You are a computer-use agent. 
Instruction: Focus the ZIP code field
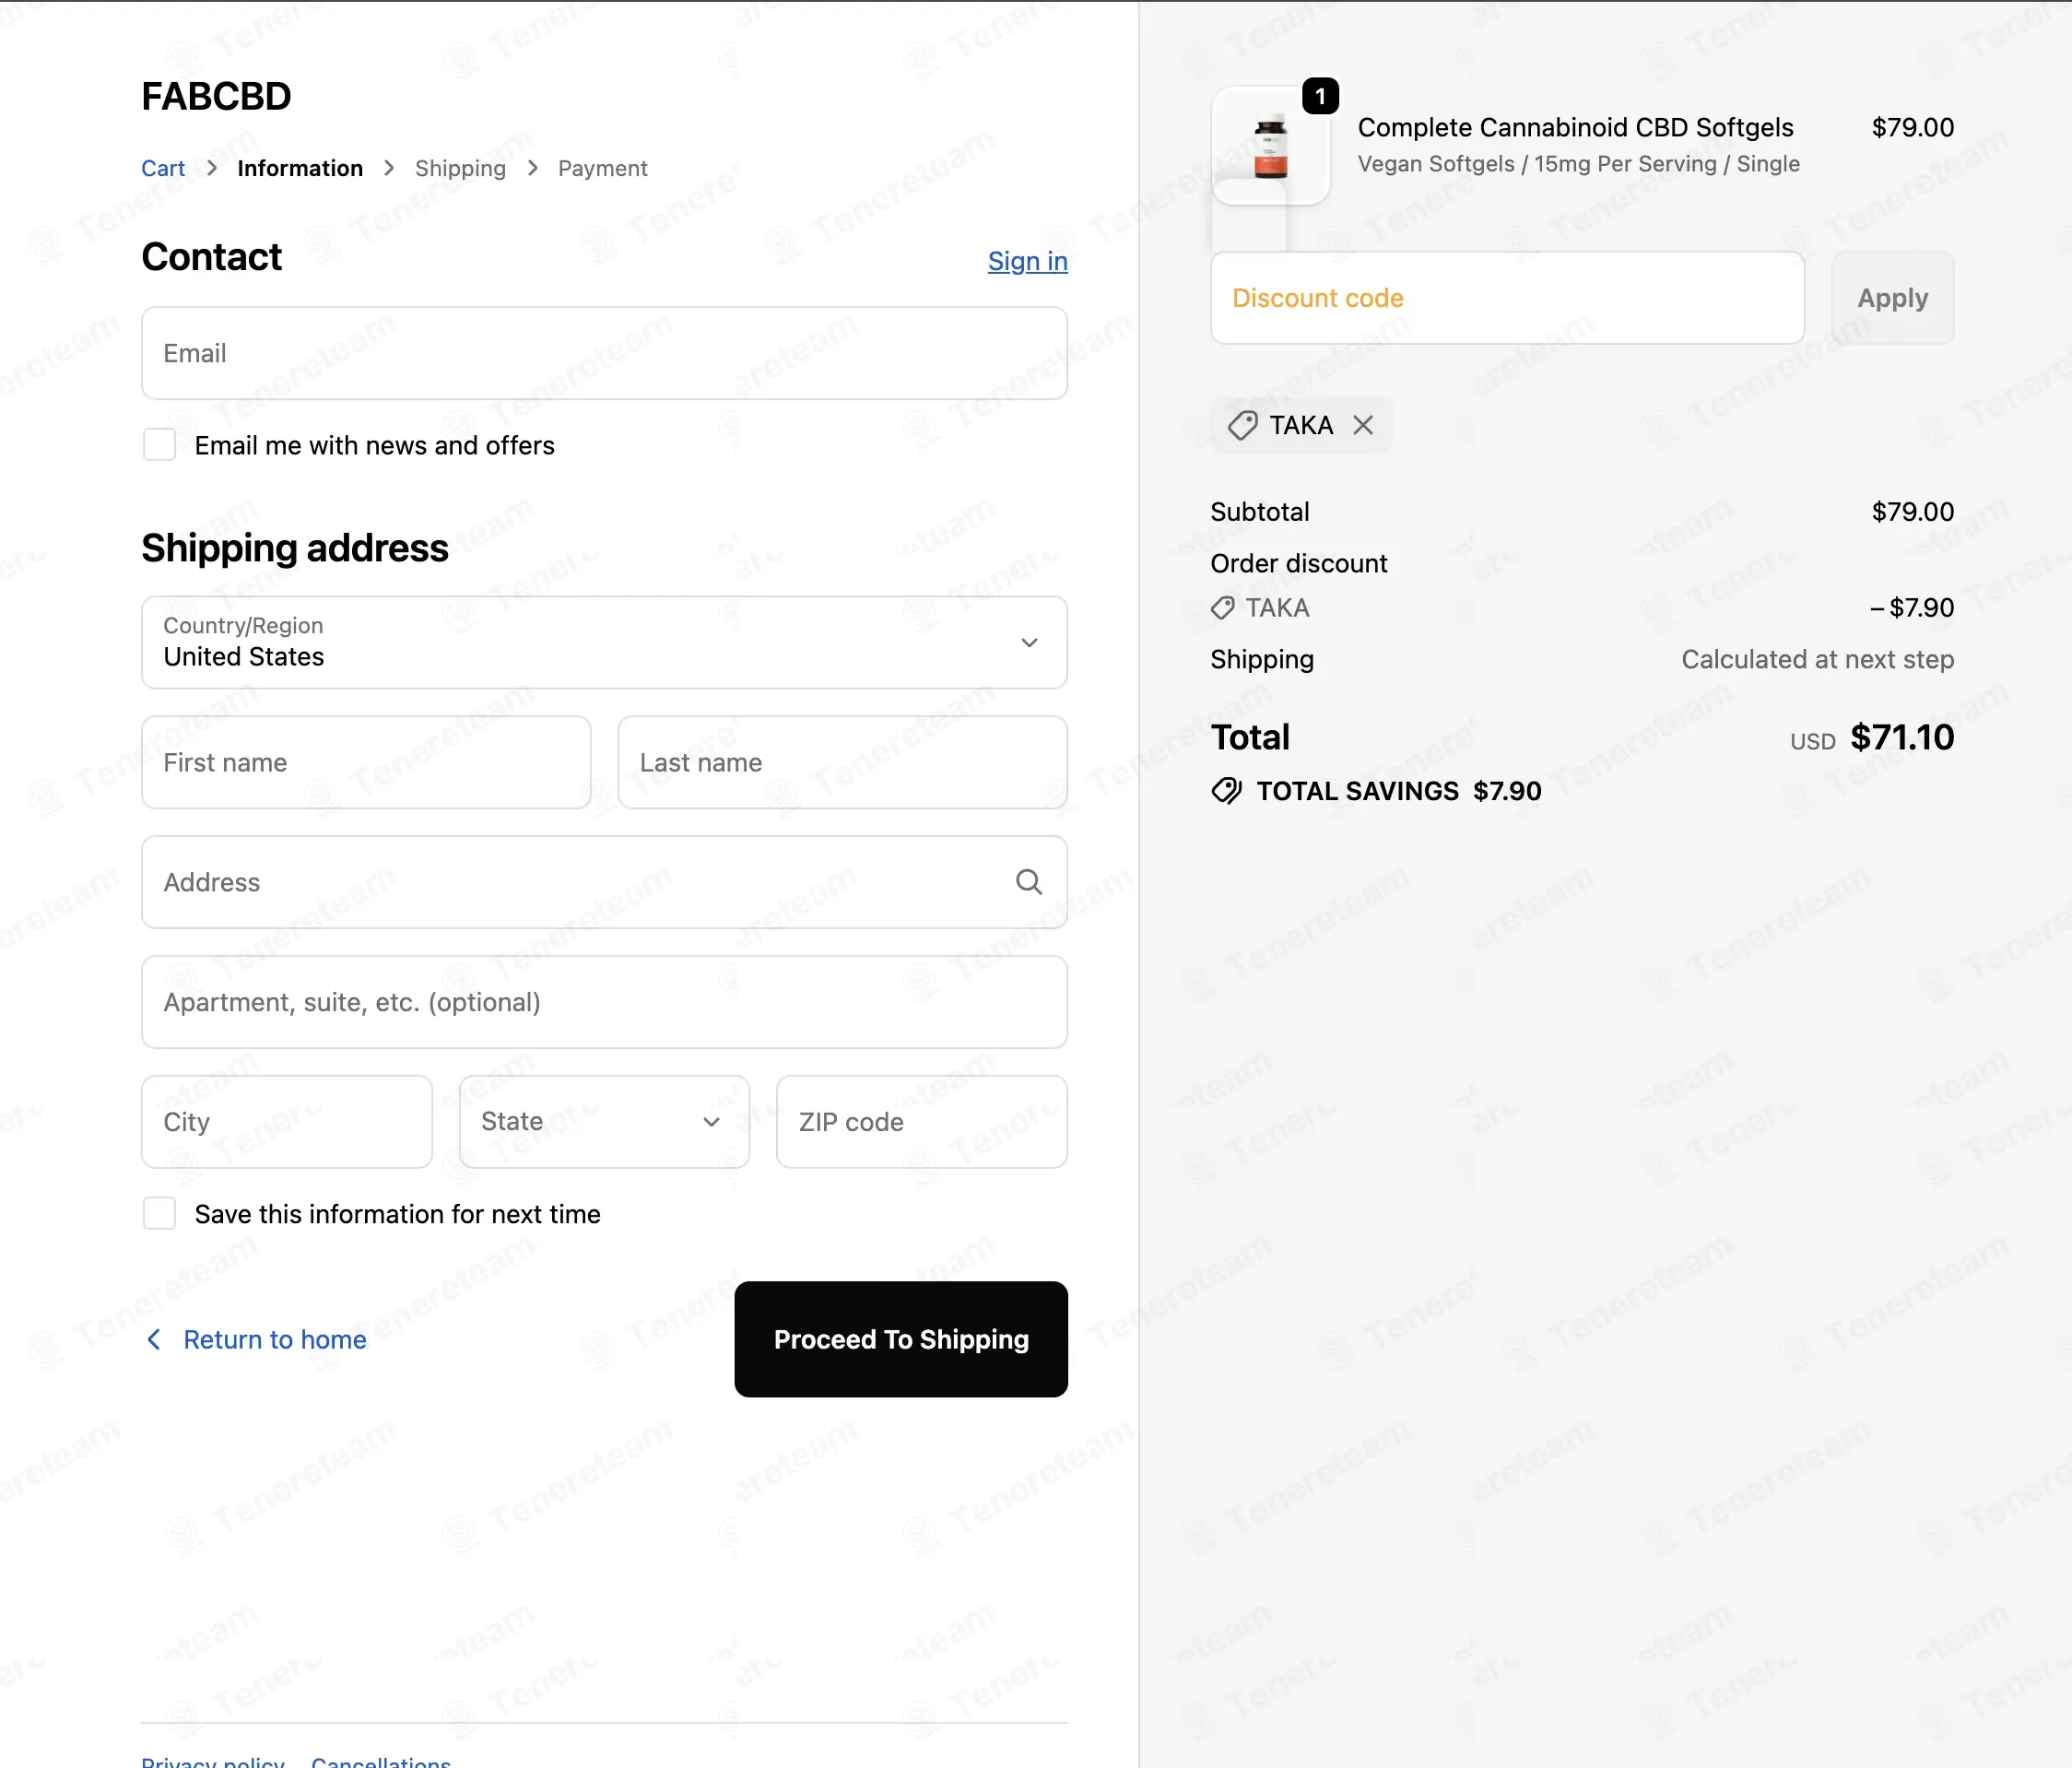922,1122
